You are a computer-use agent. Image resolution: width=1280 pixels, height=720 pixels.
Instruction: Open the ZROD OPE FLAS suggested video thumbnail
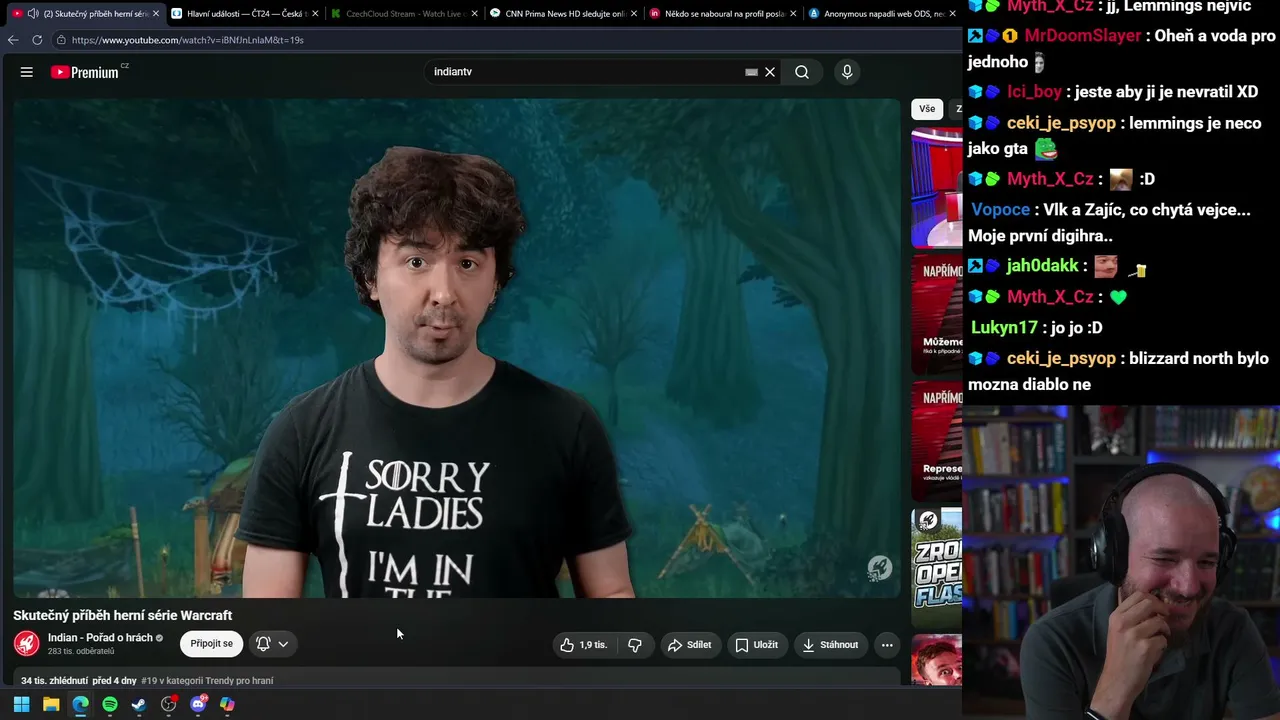click(937, 568)
